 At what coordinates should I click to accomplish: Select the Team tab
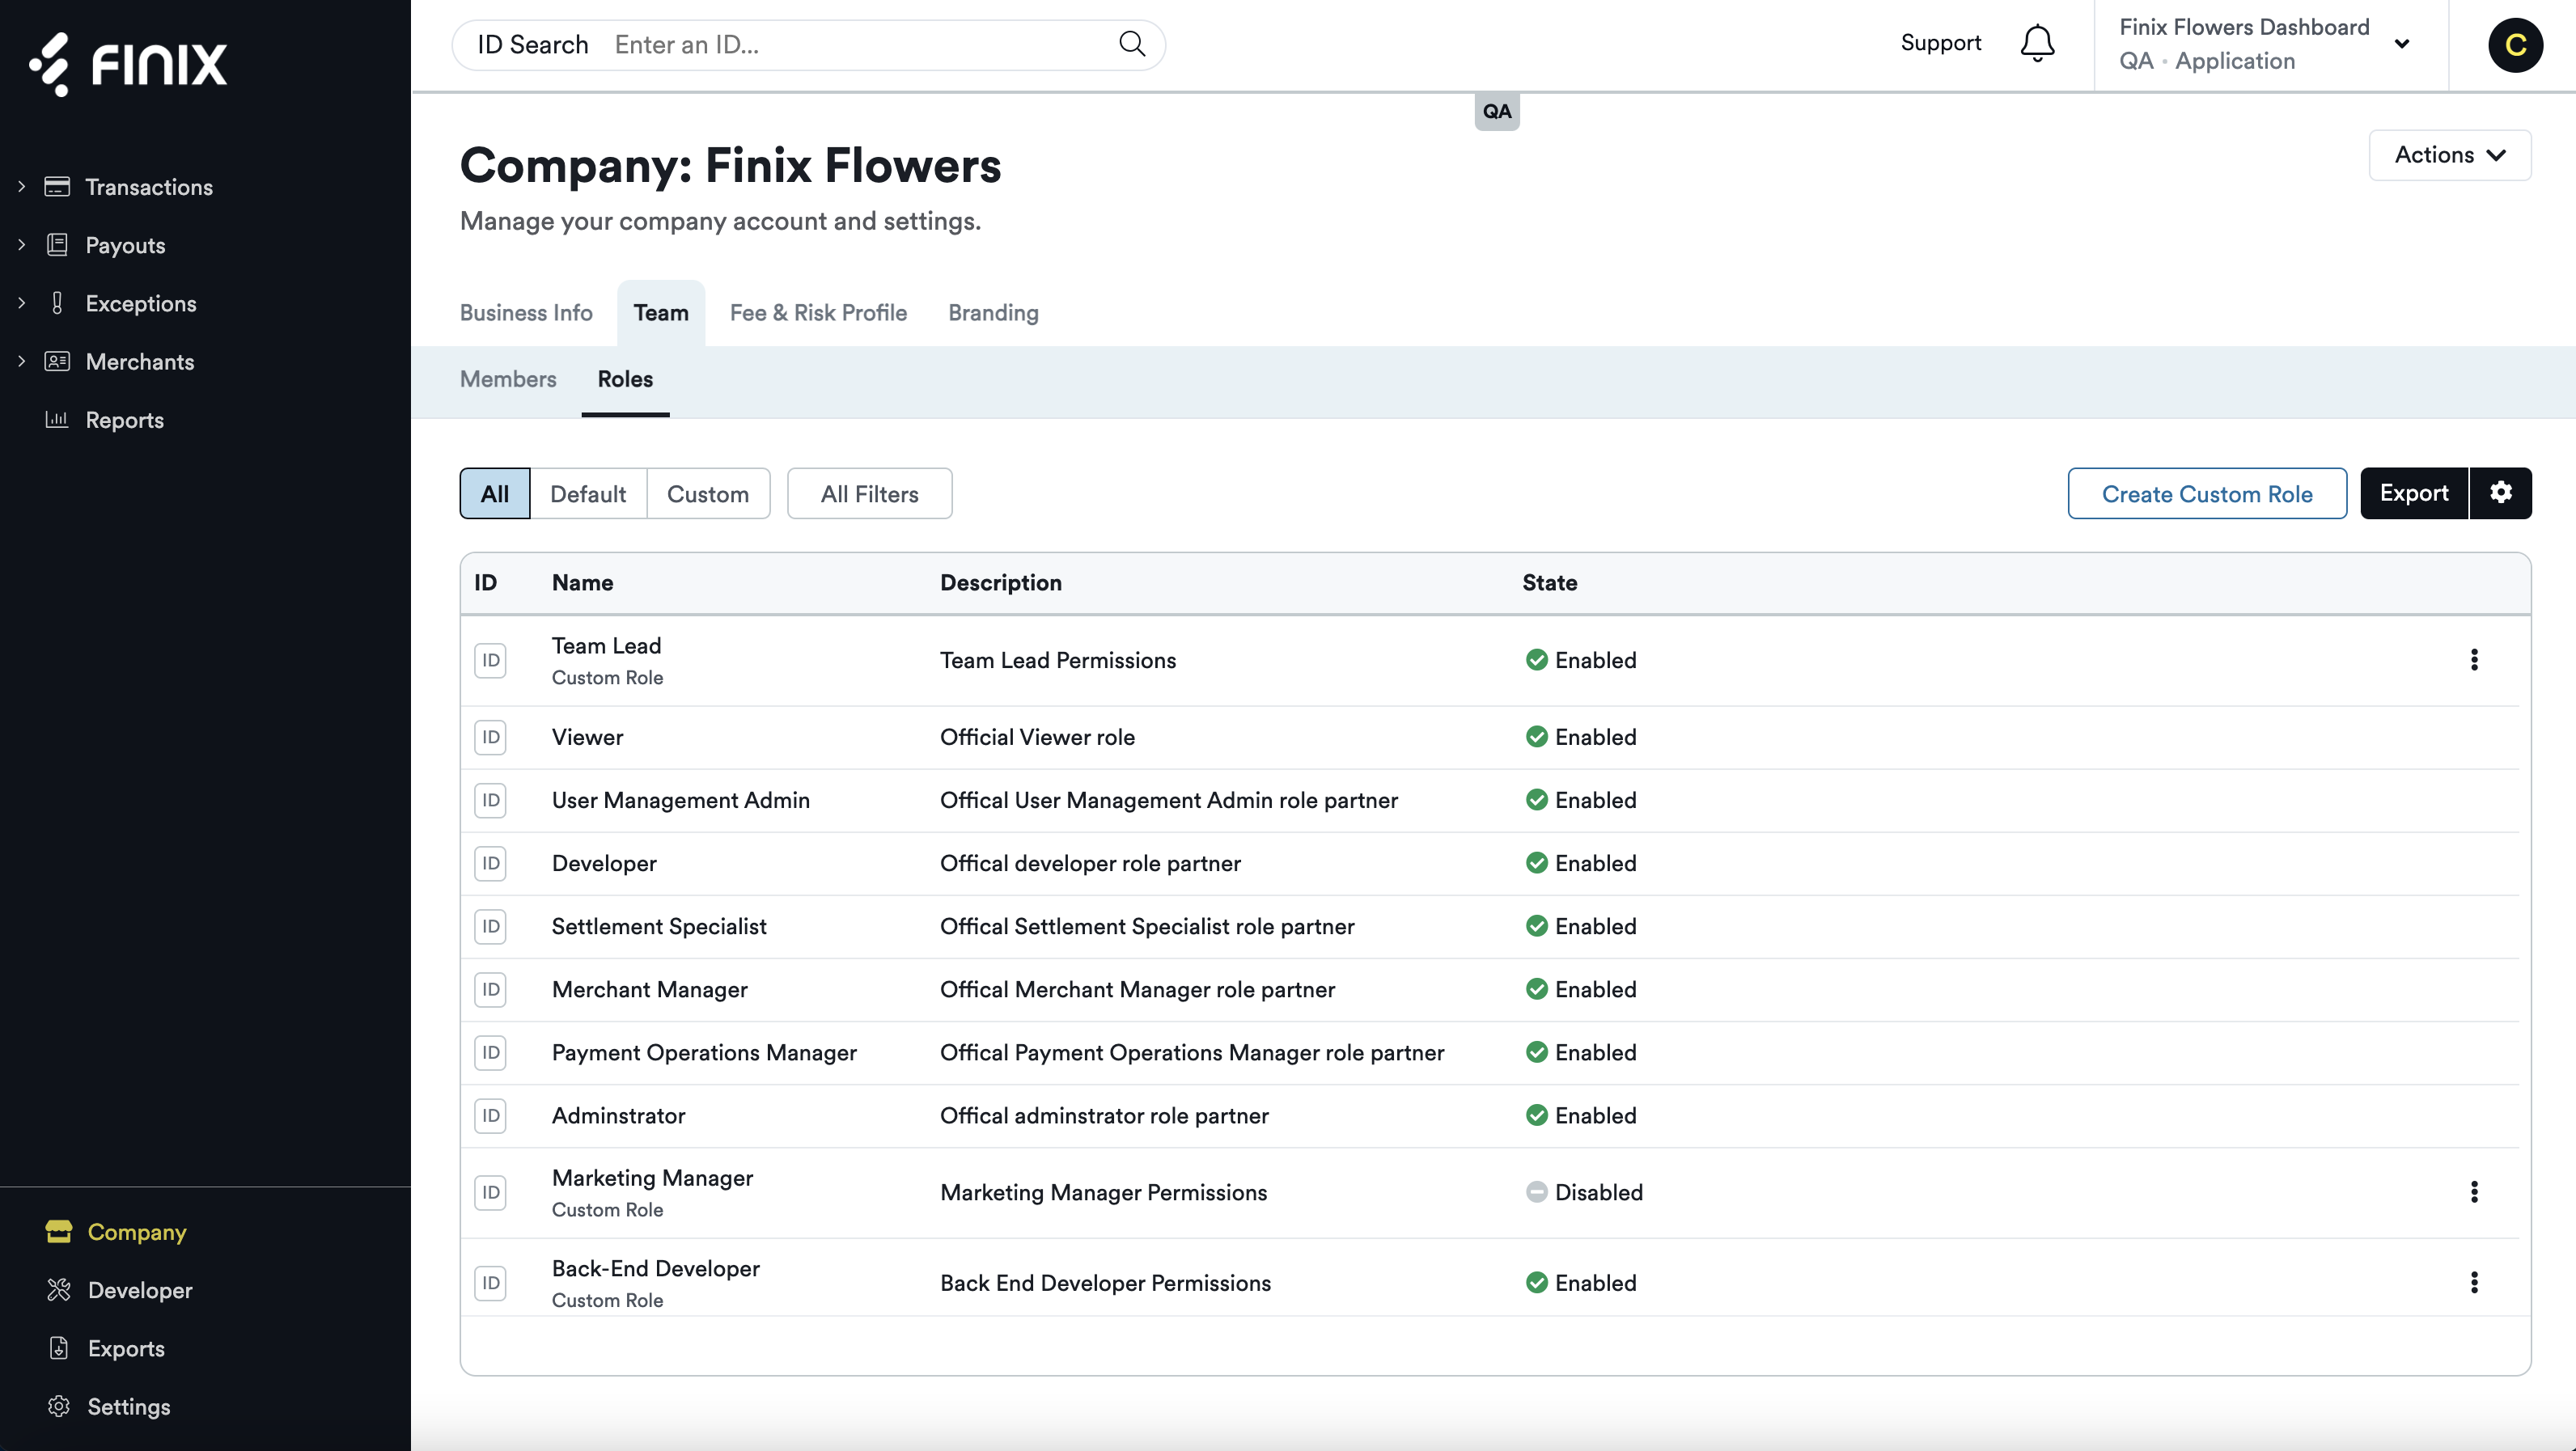click(x=661, y=313)
